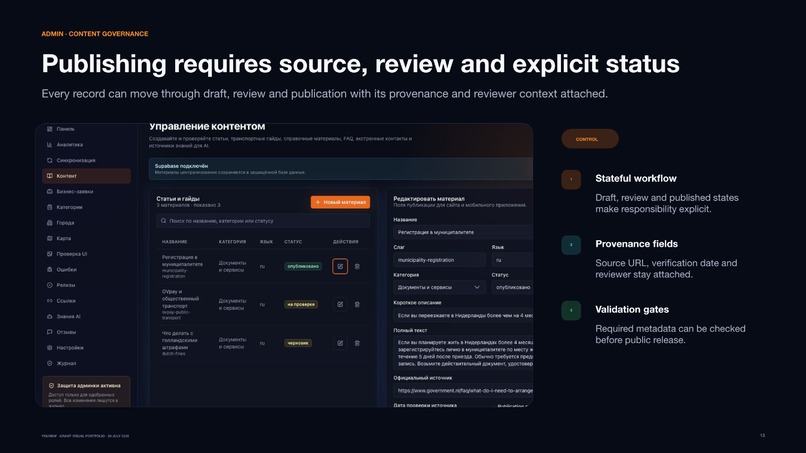
Task: Click the Статьи и гайды heading
Action: pos(178,198)
